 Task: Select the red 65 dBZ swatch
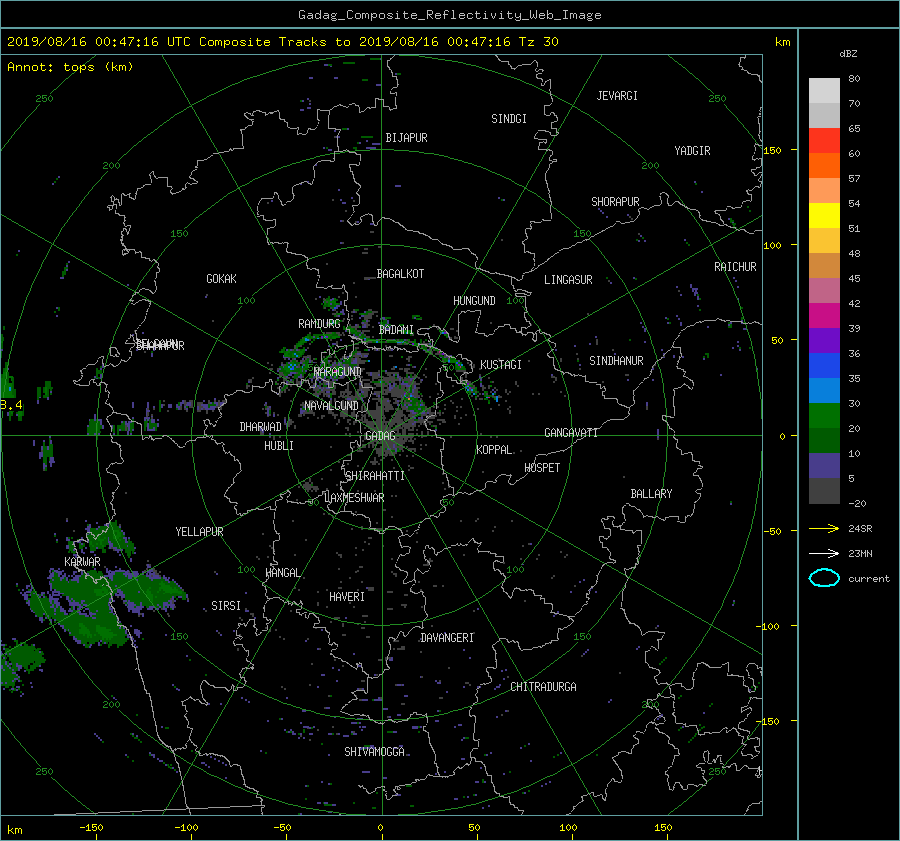[824, 140]
